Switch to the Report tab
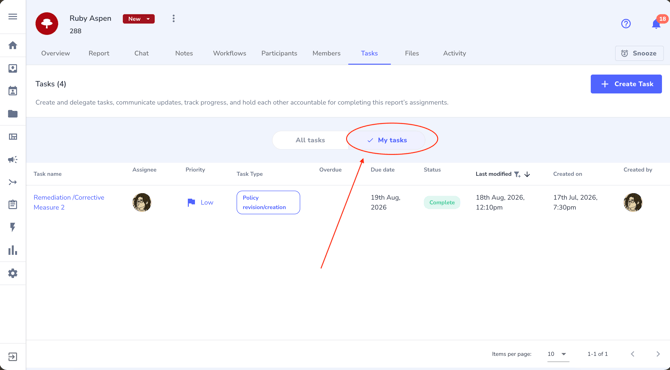Image resolution: width=670 pixels, height=370 pixels. pos(99,53)
